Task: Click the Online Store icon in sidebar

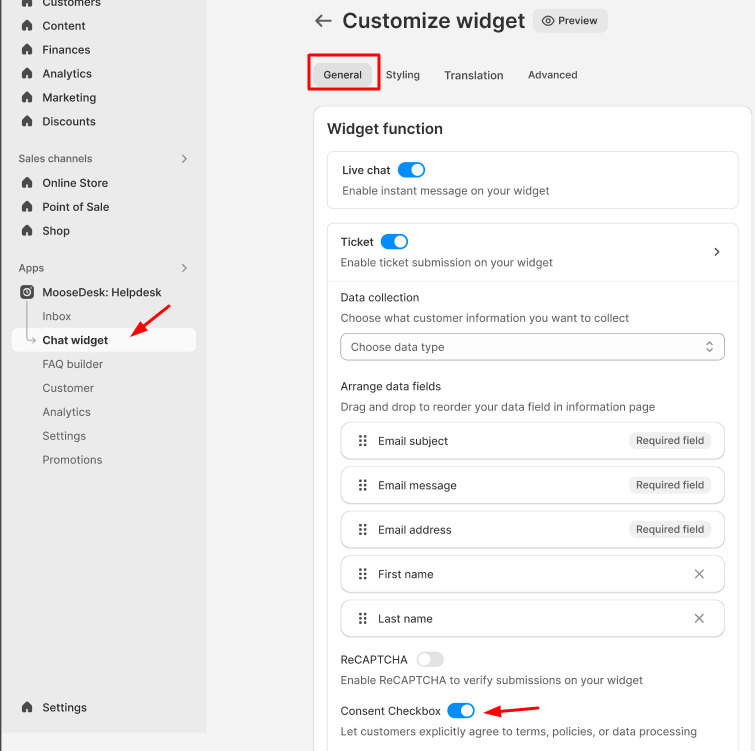Action: pos(27,183)
